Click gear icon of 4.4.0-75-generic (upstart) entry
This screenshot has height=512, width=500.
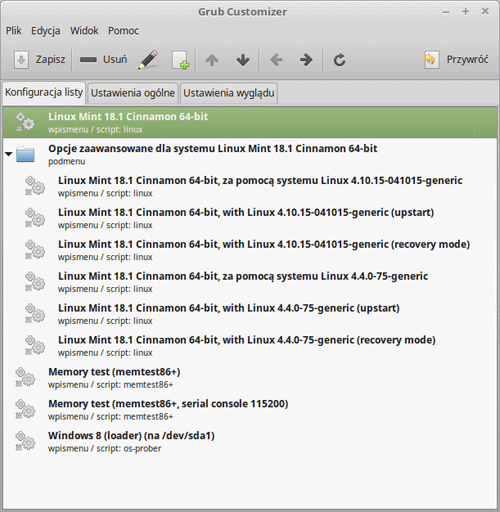point(35,313)
